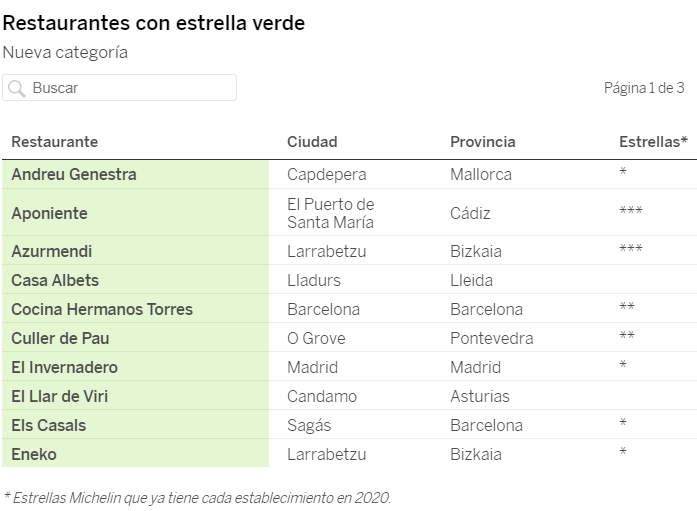Screen dimensions: 697x511
Task: Select the Andreu Genestra restaurant cell
Action: 74,174
